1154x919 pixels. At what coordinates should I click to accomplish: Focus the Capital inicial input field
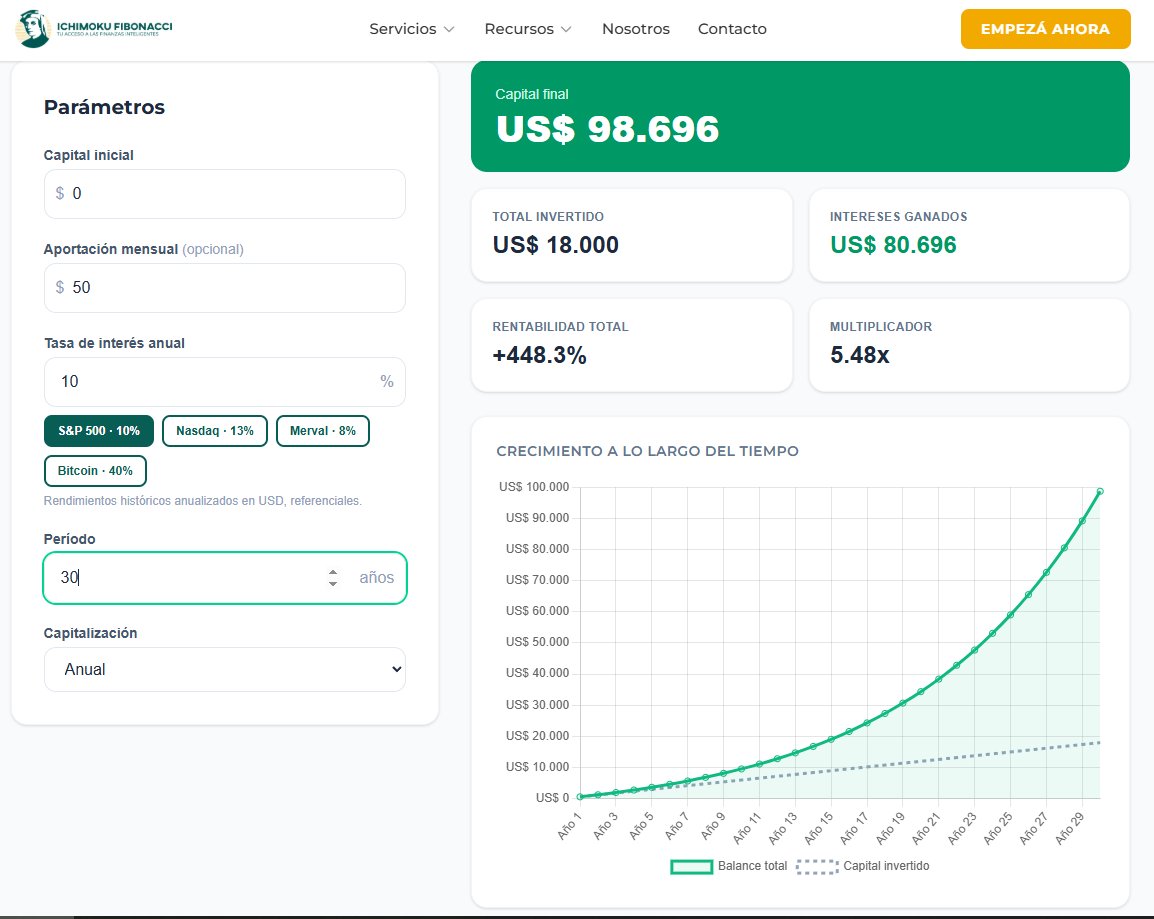pos(224,194)
